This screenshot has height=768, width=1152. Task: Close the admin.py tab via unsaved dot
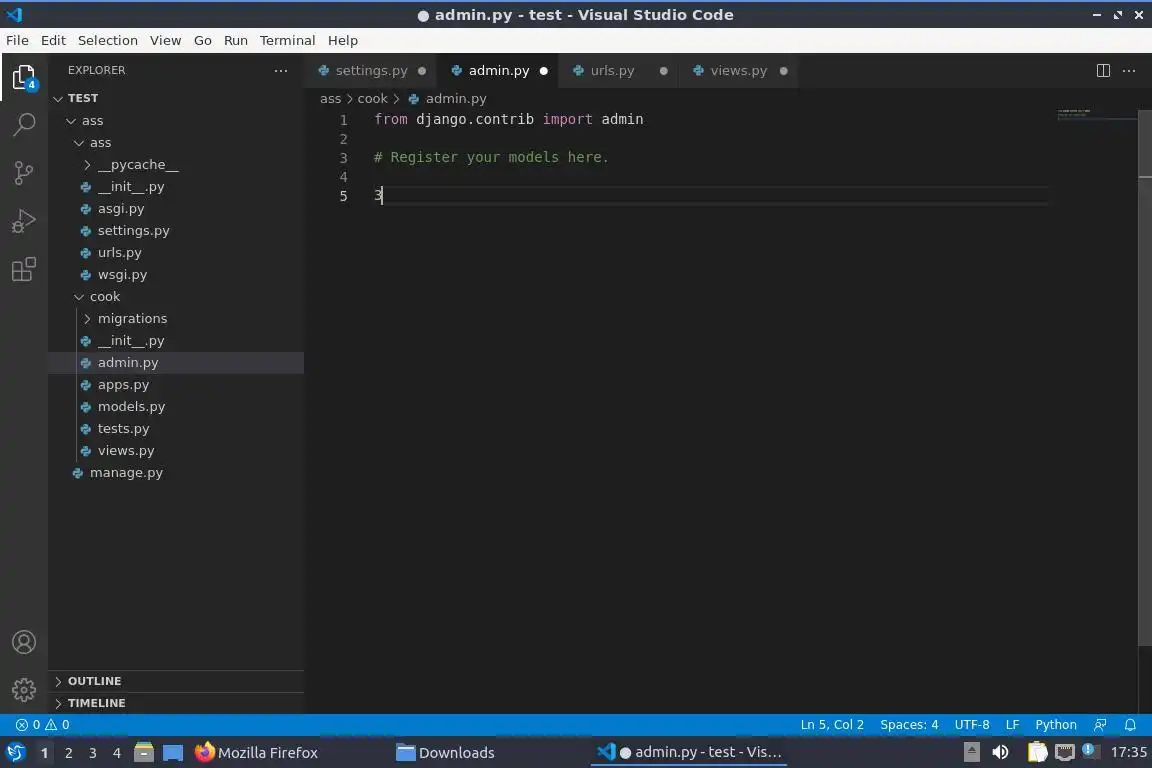coord(544,71)
